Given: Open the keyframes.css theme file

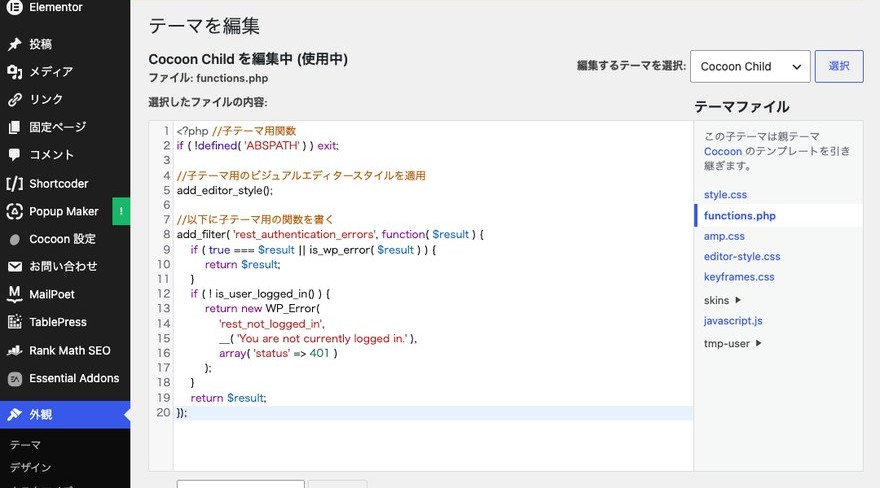Looking at the screenshot, I should click(739, 277).
